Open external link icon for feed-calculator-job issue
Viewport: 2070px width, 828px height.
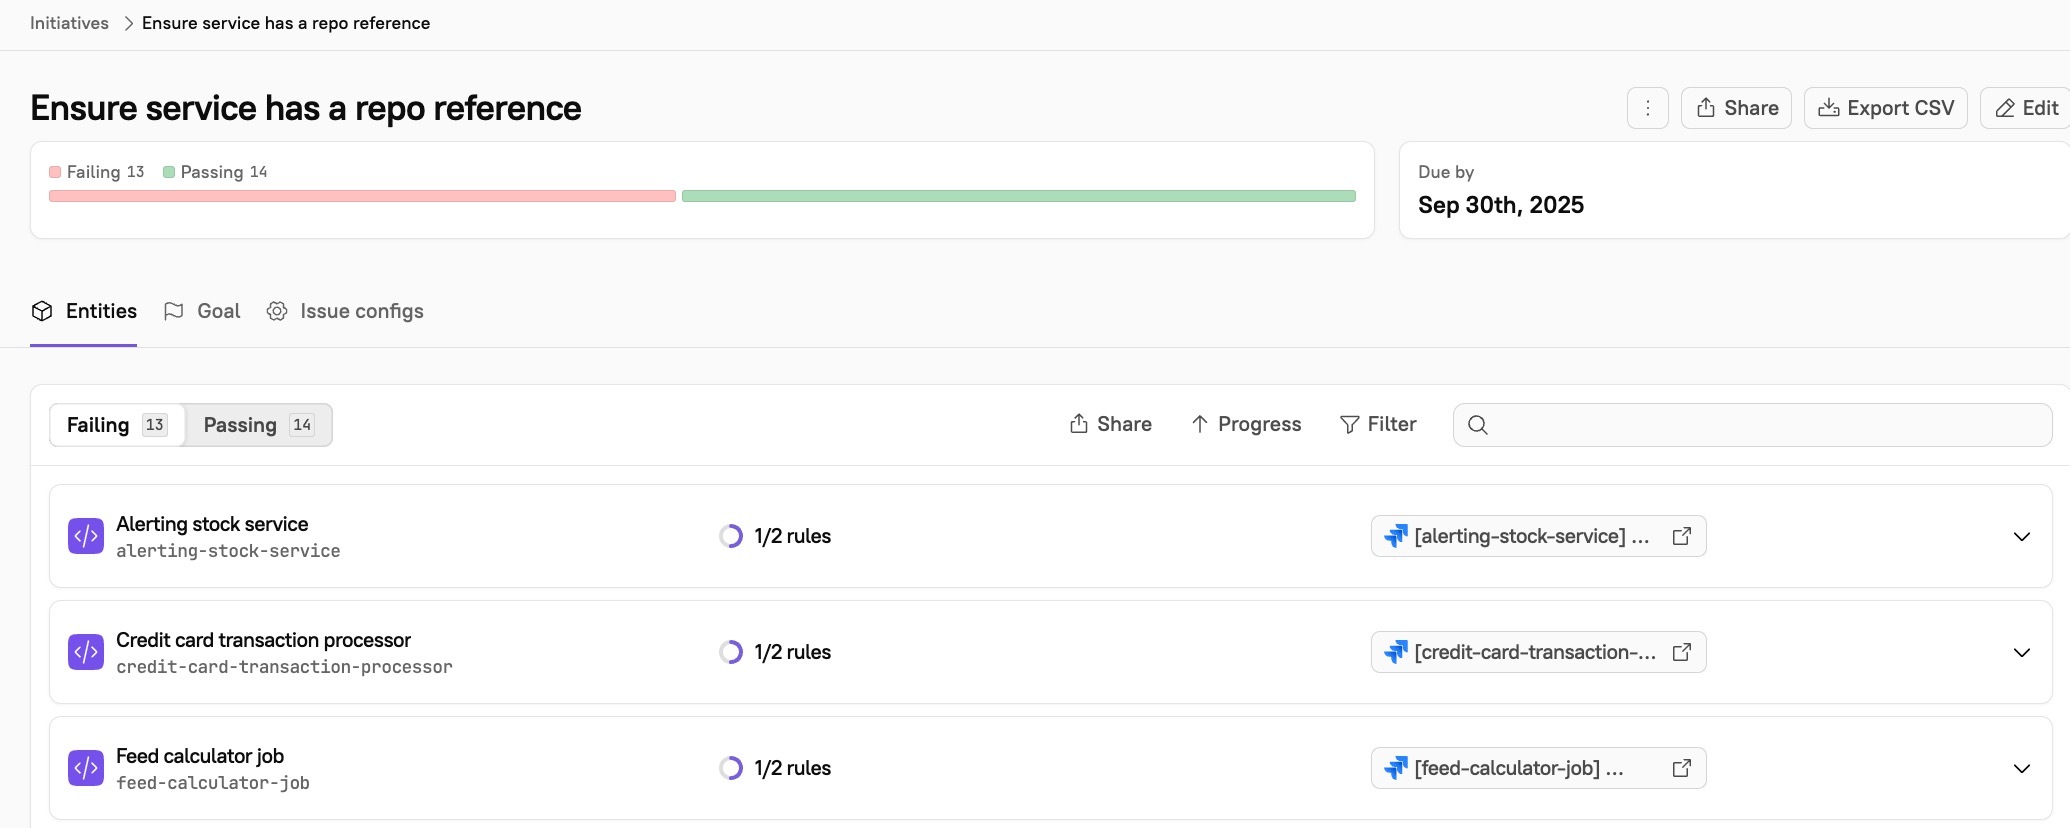1681,768
